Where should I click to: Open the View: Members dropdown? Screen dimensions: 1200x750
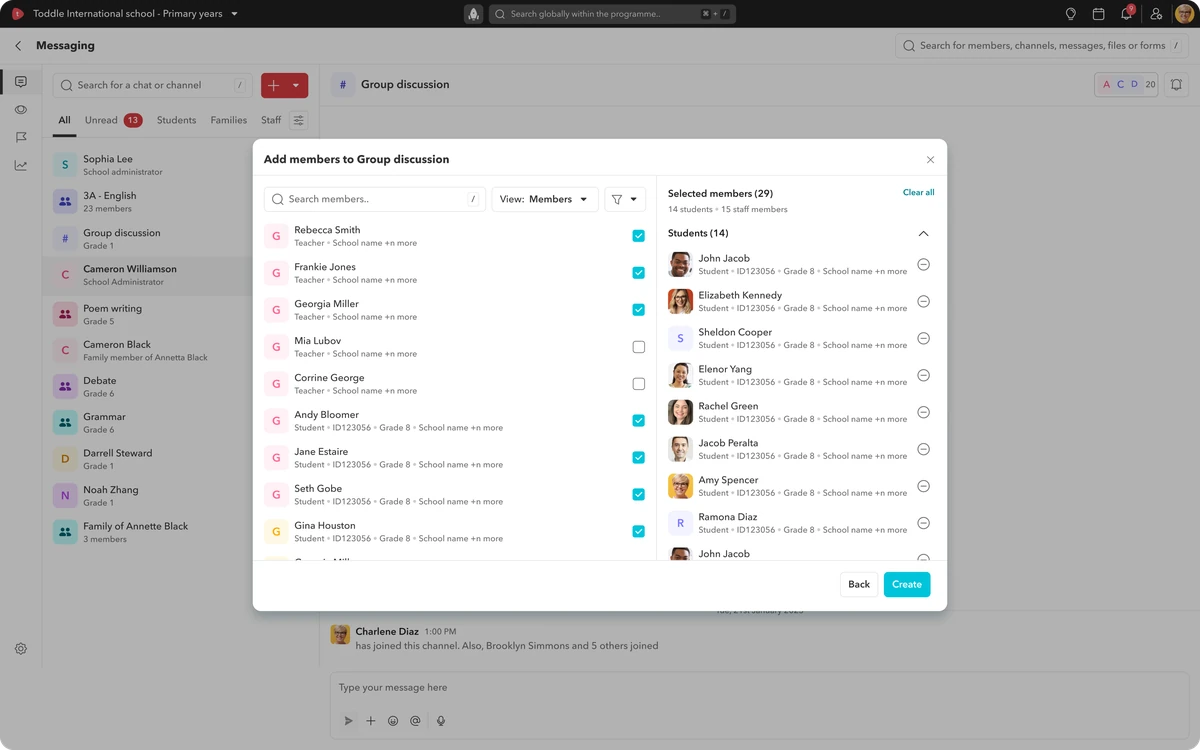click(545, 199)
